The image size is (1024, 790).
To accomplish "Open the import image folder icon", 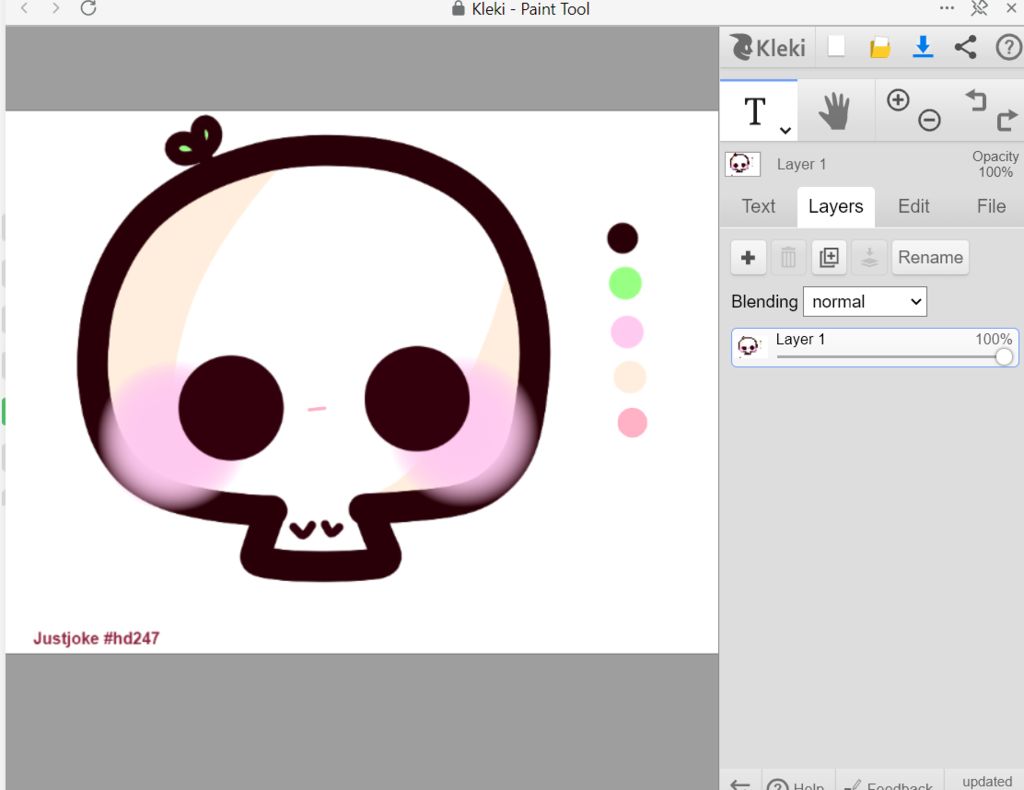I will [880, 48].
